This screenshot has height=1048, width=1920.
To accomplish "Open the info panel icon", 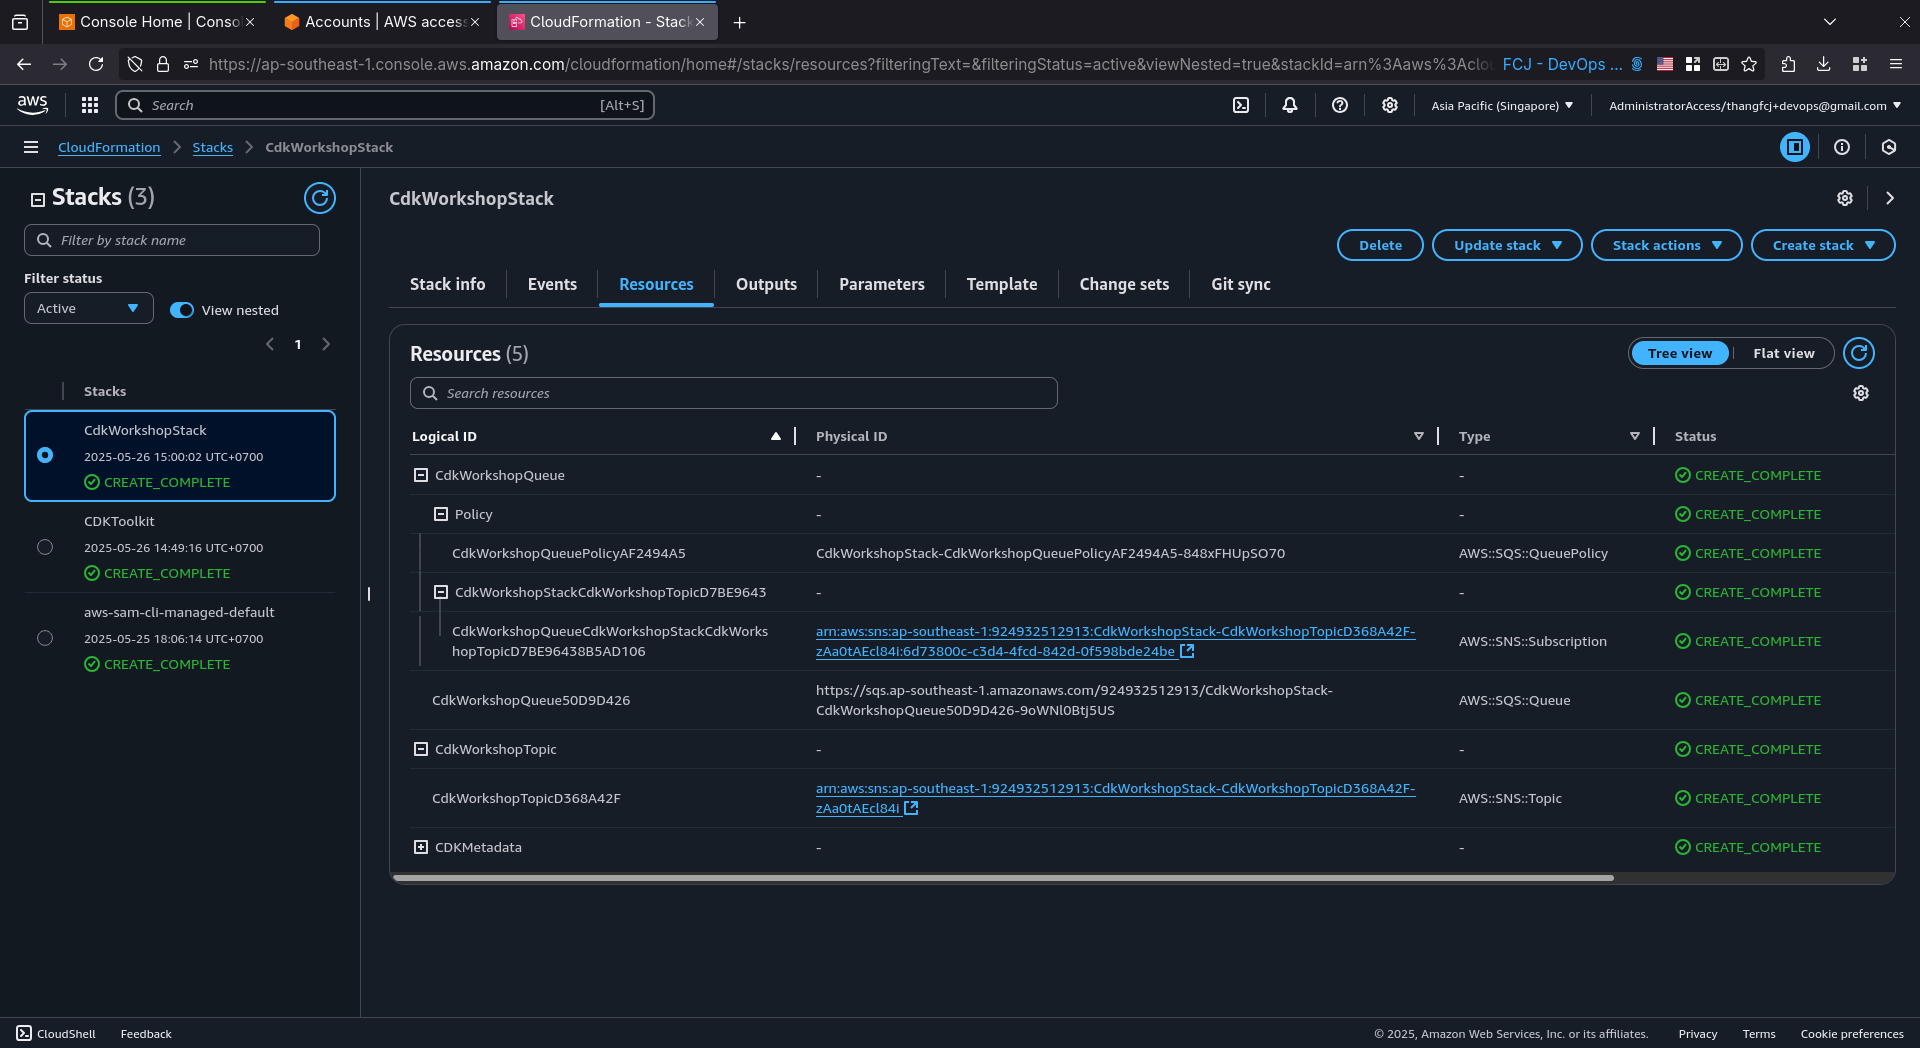I will pos(1842,147).
